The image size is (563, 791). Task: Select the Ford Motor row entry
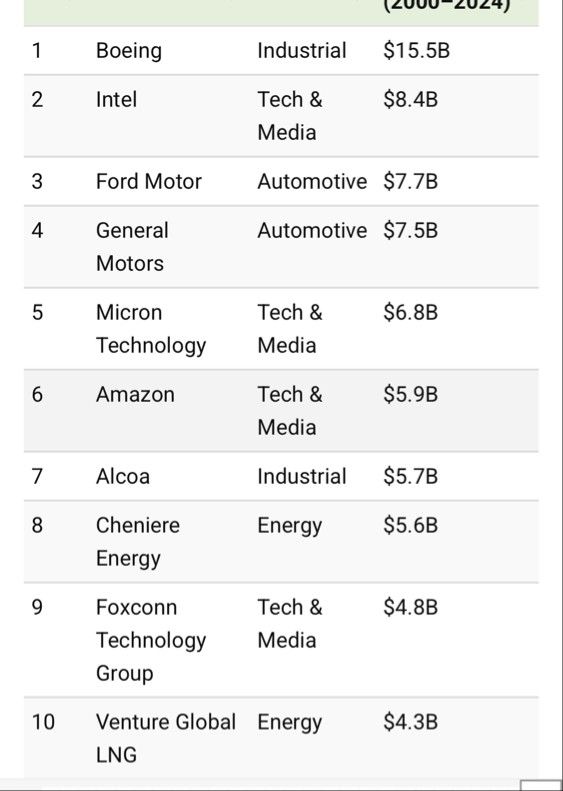[148, 182]
